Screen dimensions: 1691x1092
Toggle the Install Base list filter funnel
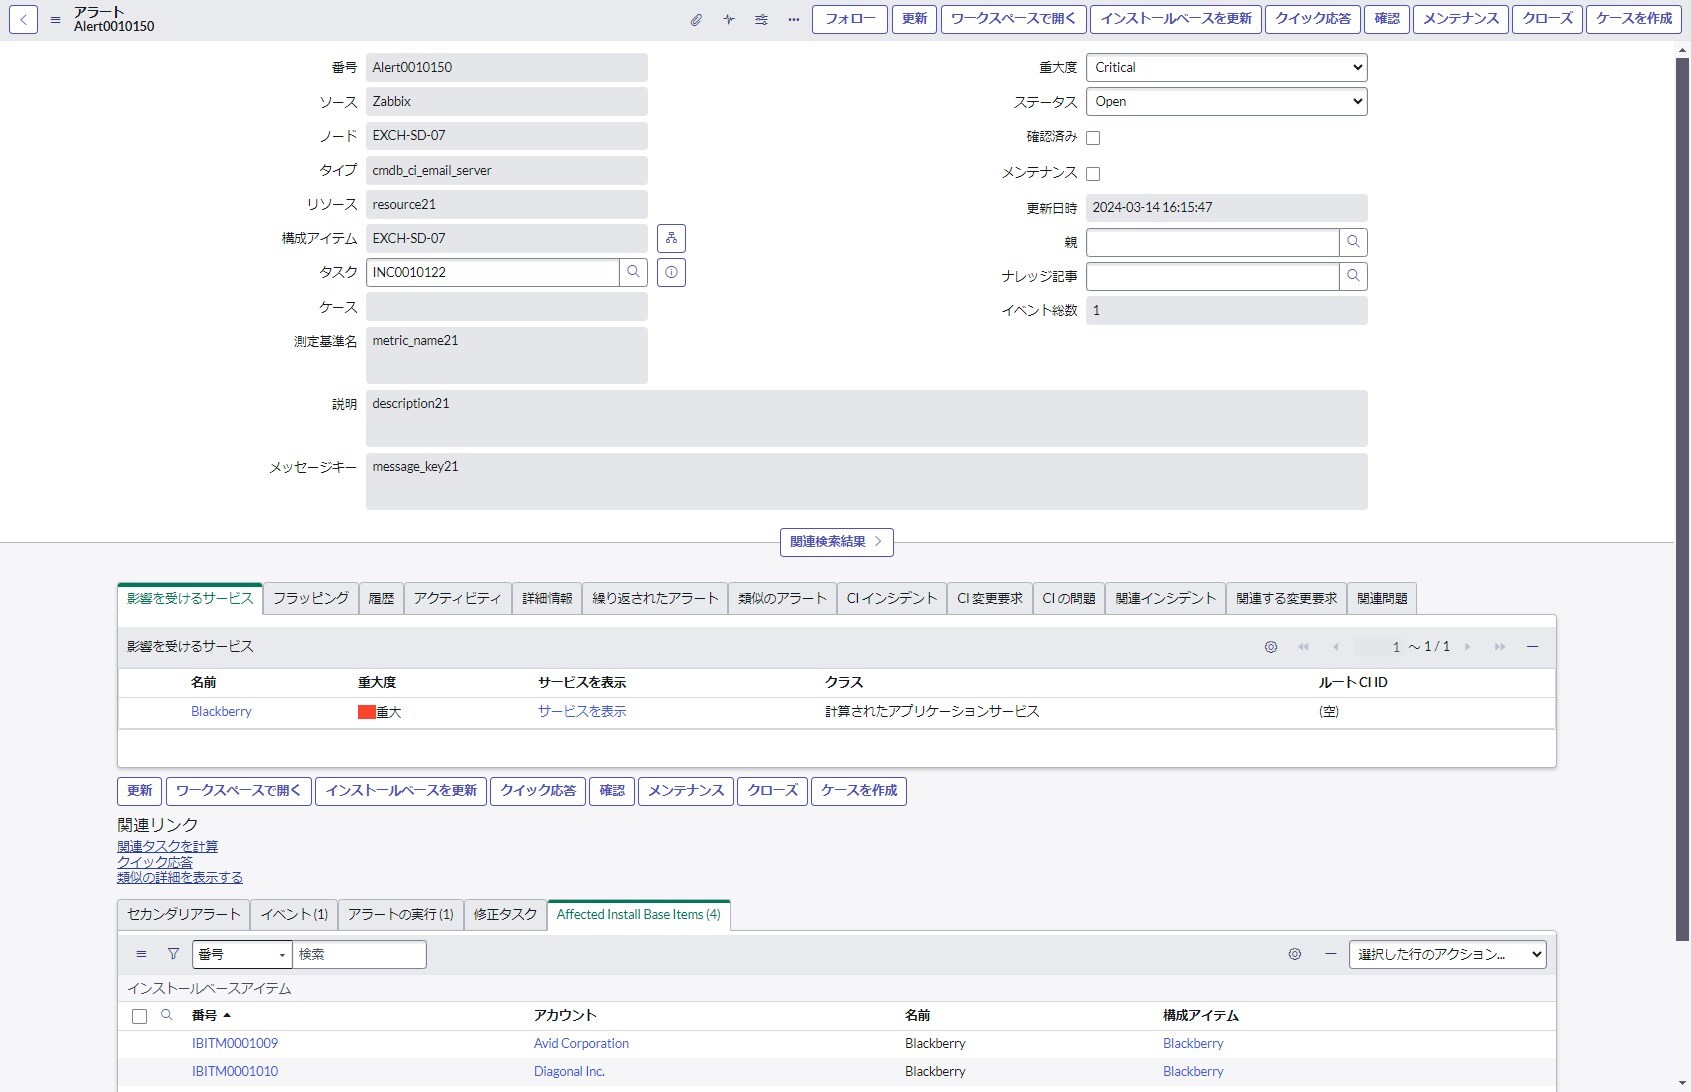[x=173, y=954]
